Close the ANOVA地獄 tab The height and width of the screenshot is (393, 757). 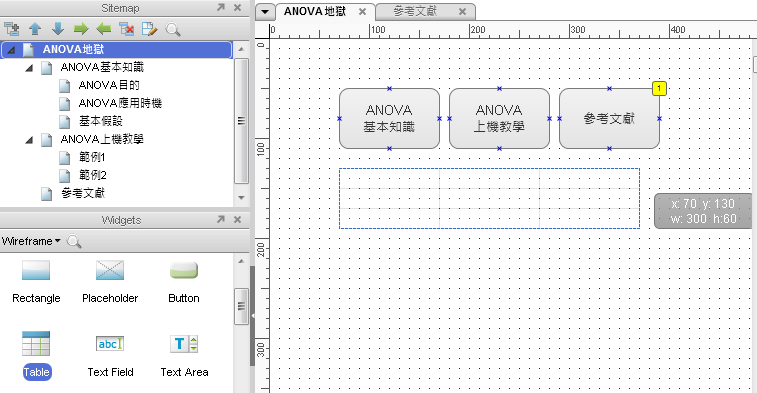pos(362,12)
